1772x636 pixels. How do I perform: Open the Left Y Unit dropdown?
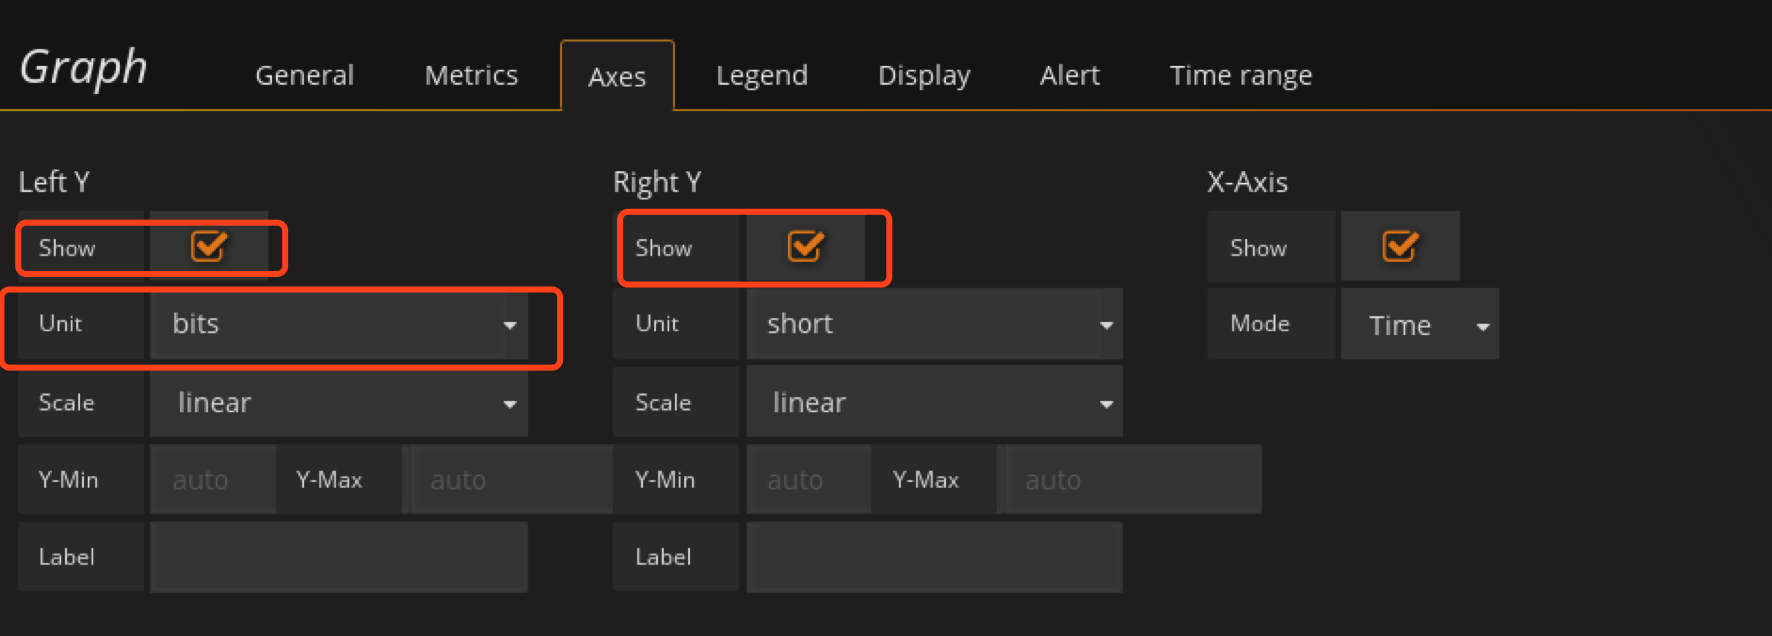(x=338, y=324)
